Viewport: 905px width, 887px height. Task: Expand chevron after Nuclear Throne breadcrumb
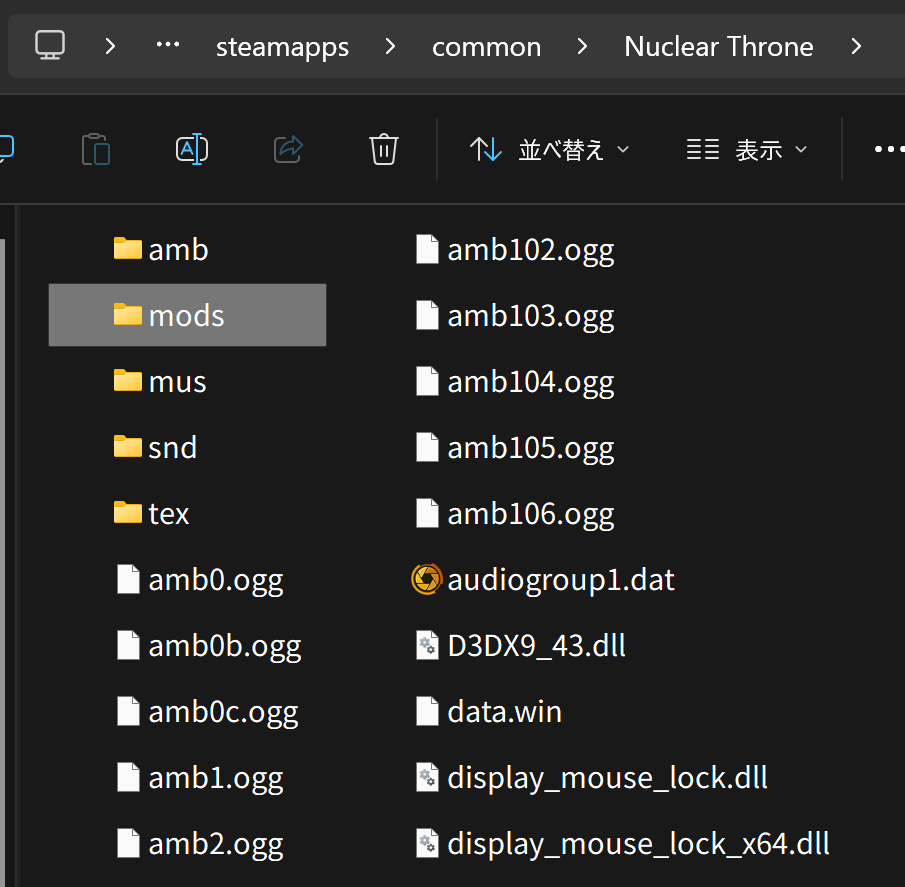click(x=855, y=46)
